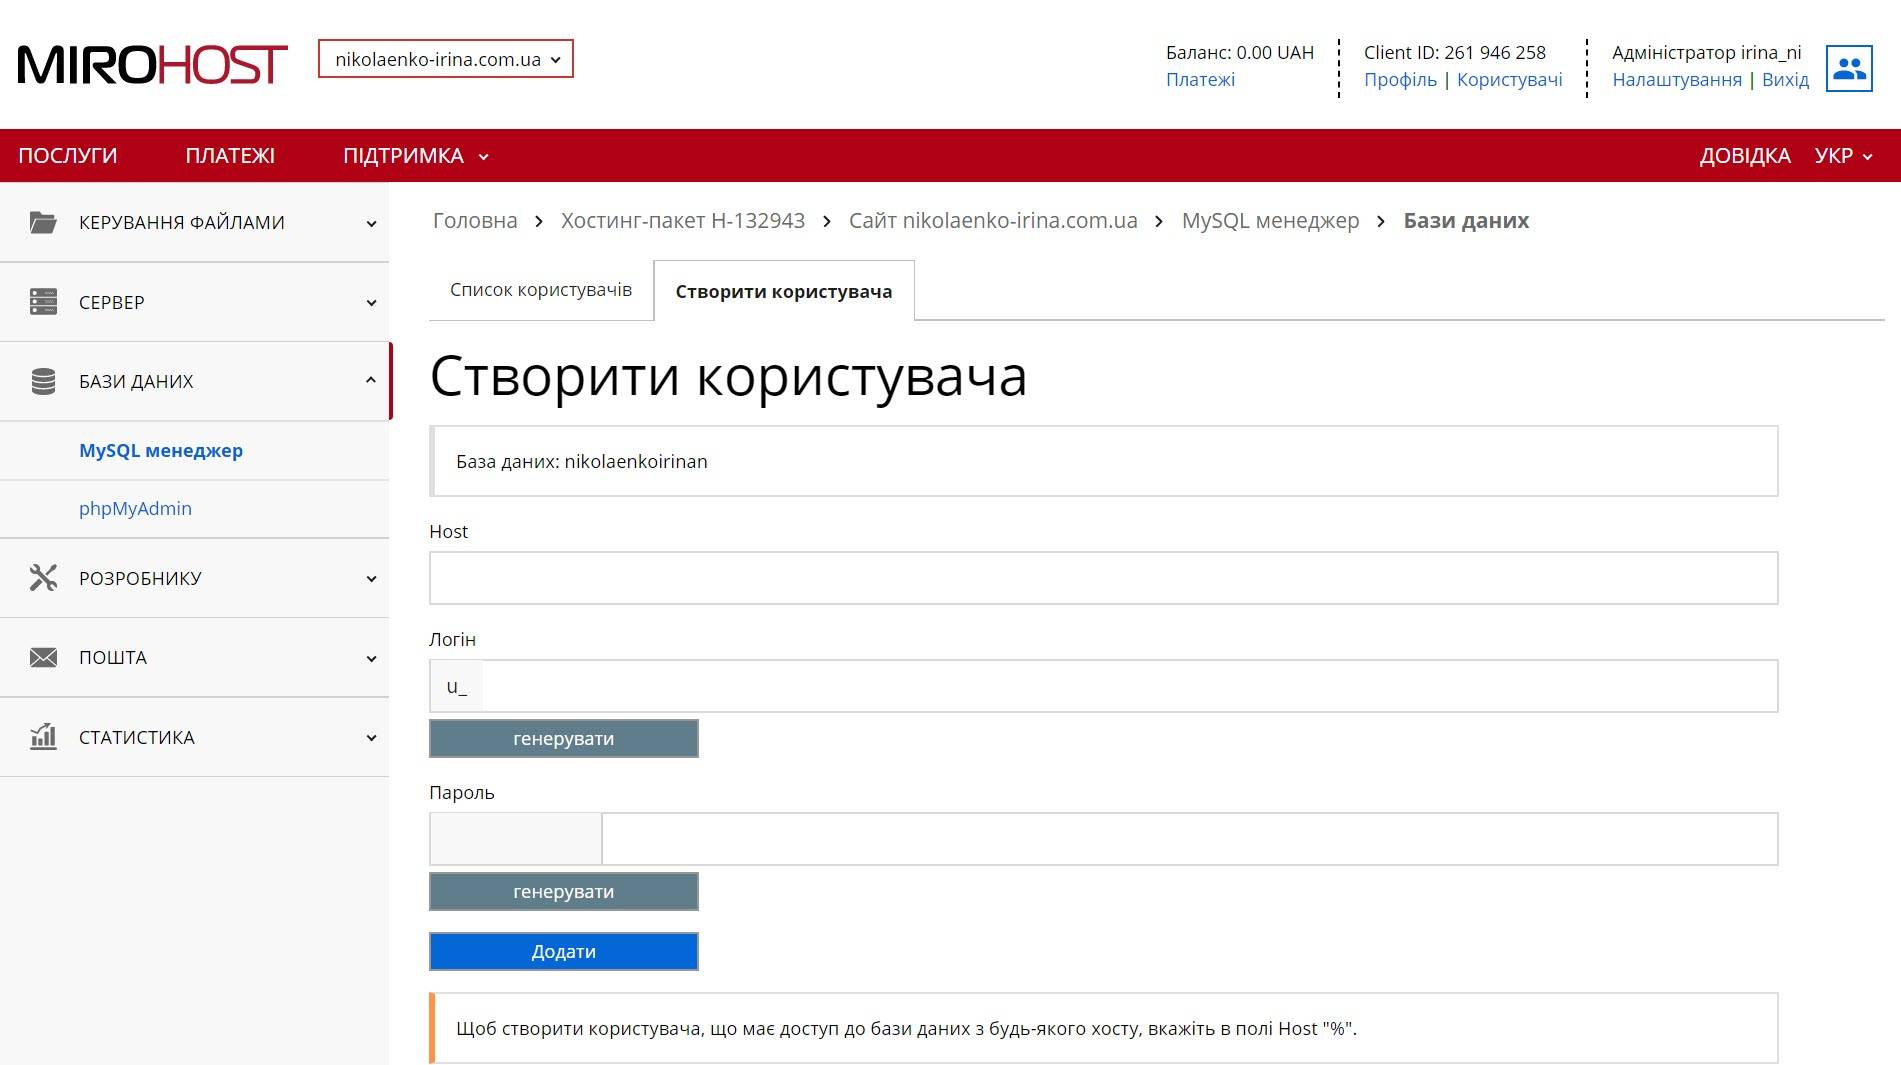
Task: Open the Користувачі link
Action: tap(1509, 80)
